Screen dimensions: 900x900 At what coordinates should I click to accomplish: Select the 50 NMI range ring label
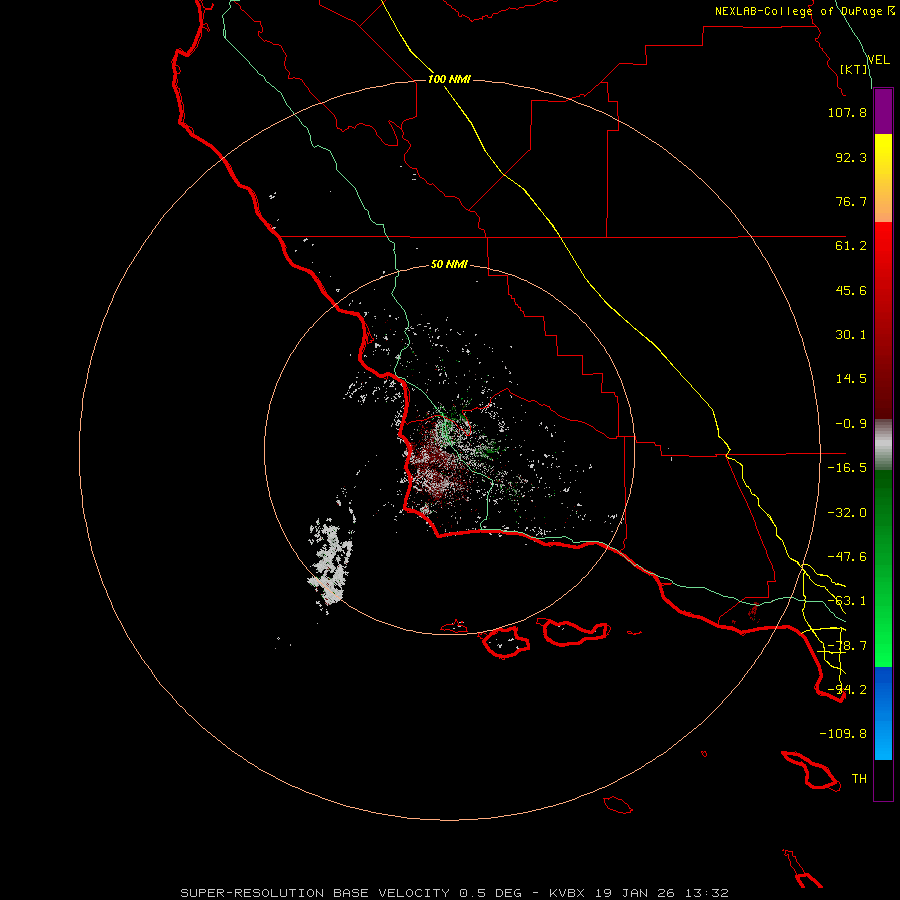tap(449, 265)
